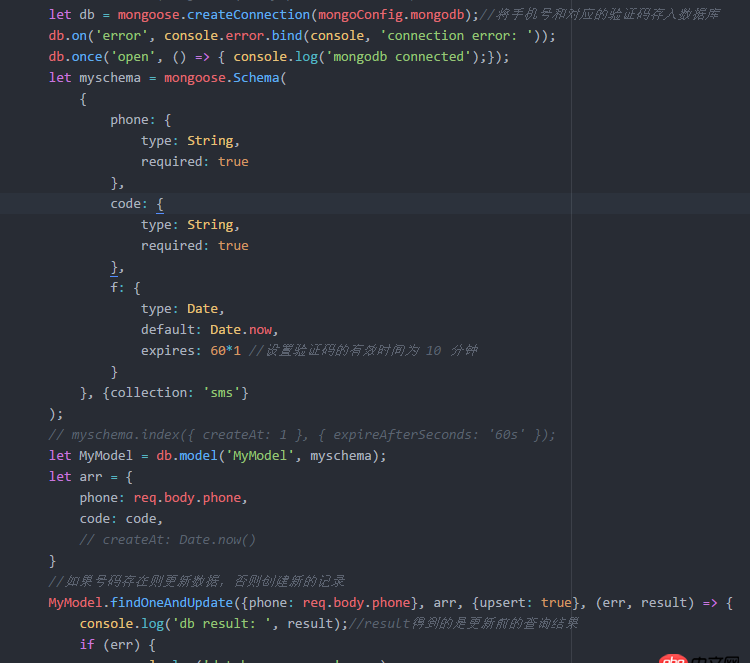Click 'MyModel' string in db.model call
750x663 pixels.
[260, 456]
